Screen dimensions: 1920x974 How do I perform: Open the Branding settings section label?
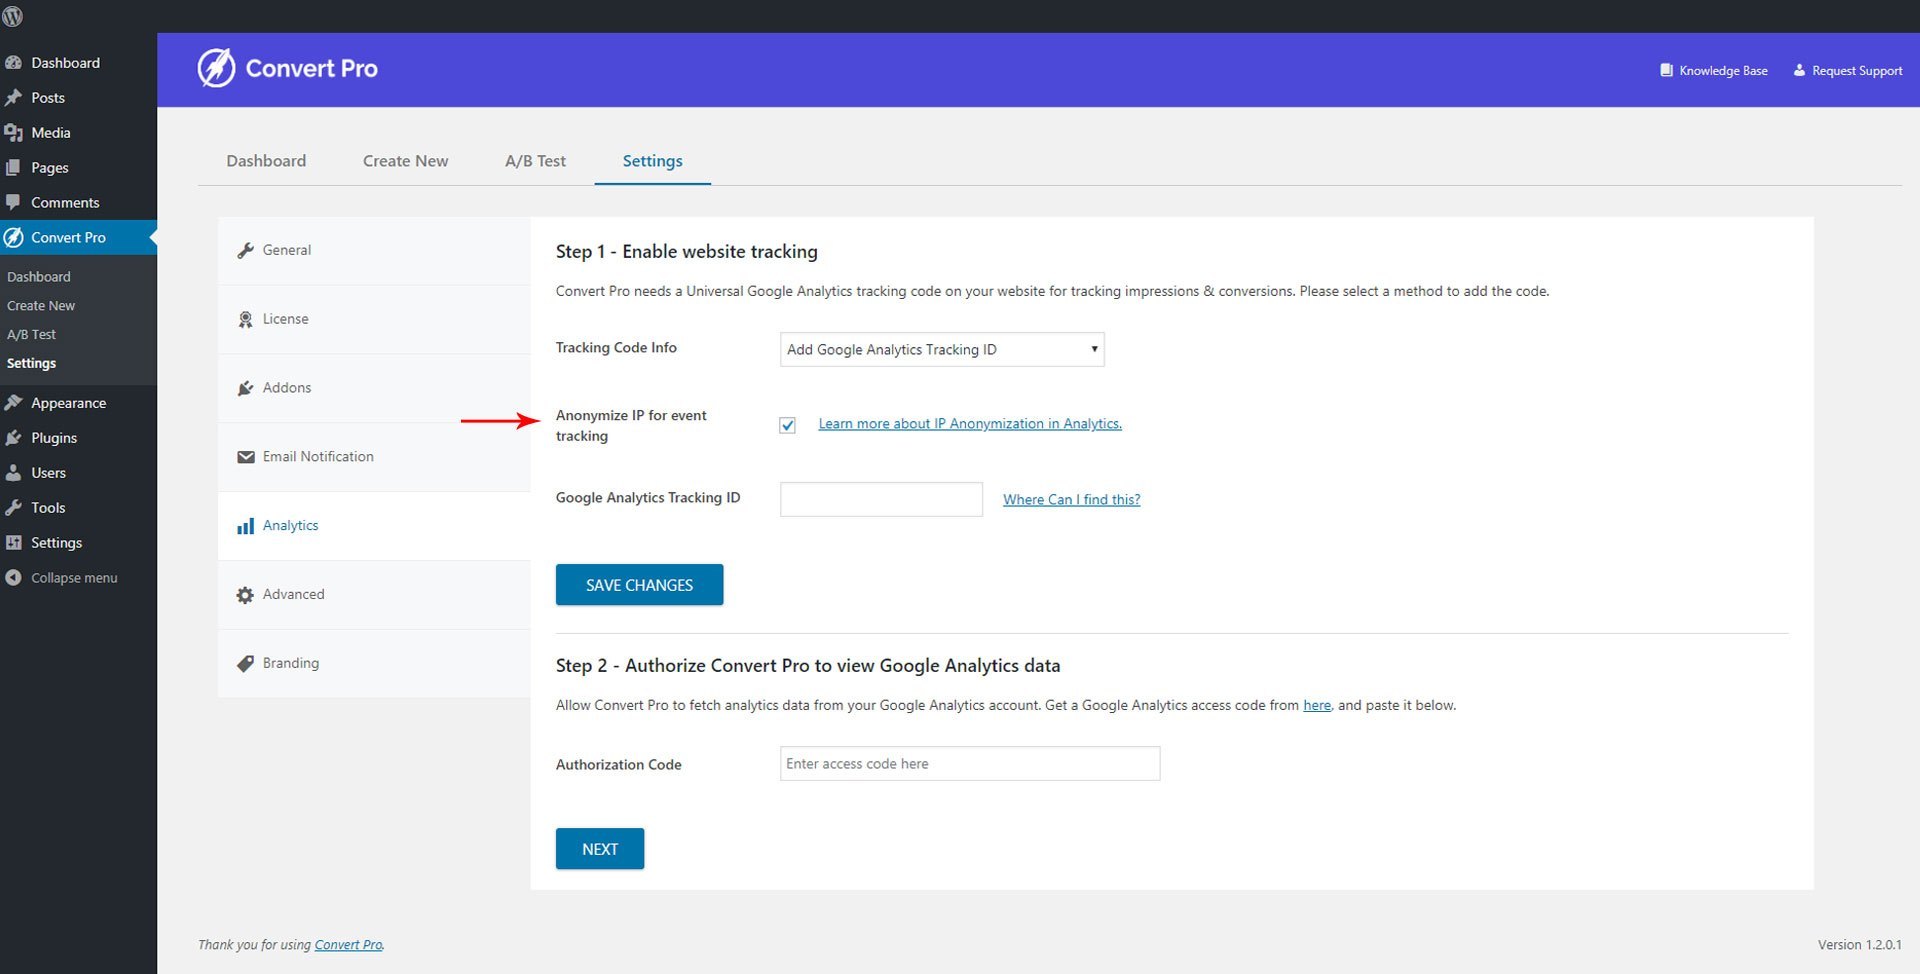click(x=291, y=663)
